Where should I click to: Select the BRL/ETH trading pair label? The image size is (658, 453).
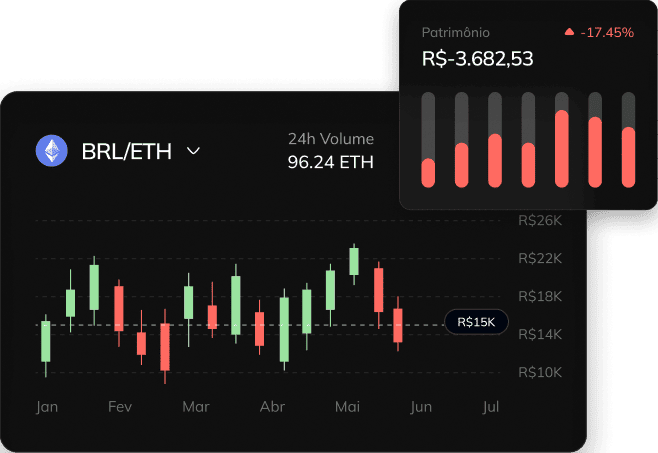coord(127,151)
